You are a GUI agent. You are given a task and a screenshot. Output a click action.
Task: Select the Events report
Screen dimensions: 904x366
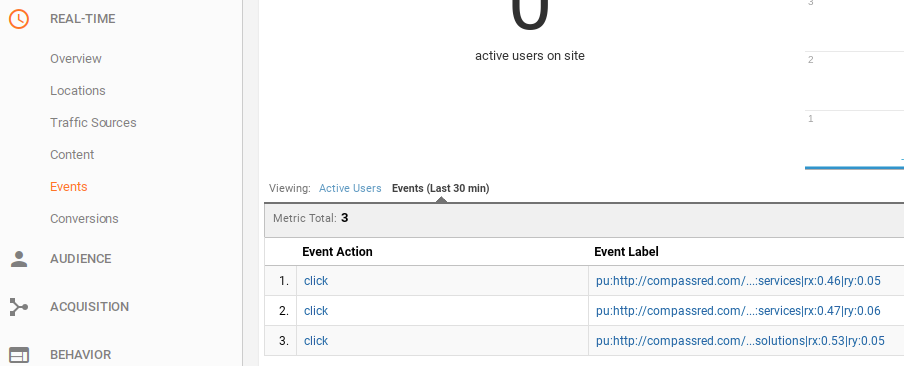pyautogui.click(x=69, y=187)
